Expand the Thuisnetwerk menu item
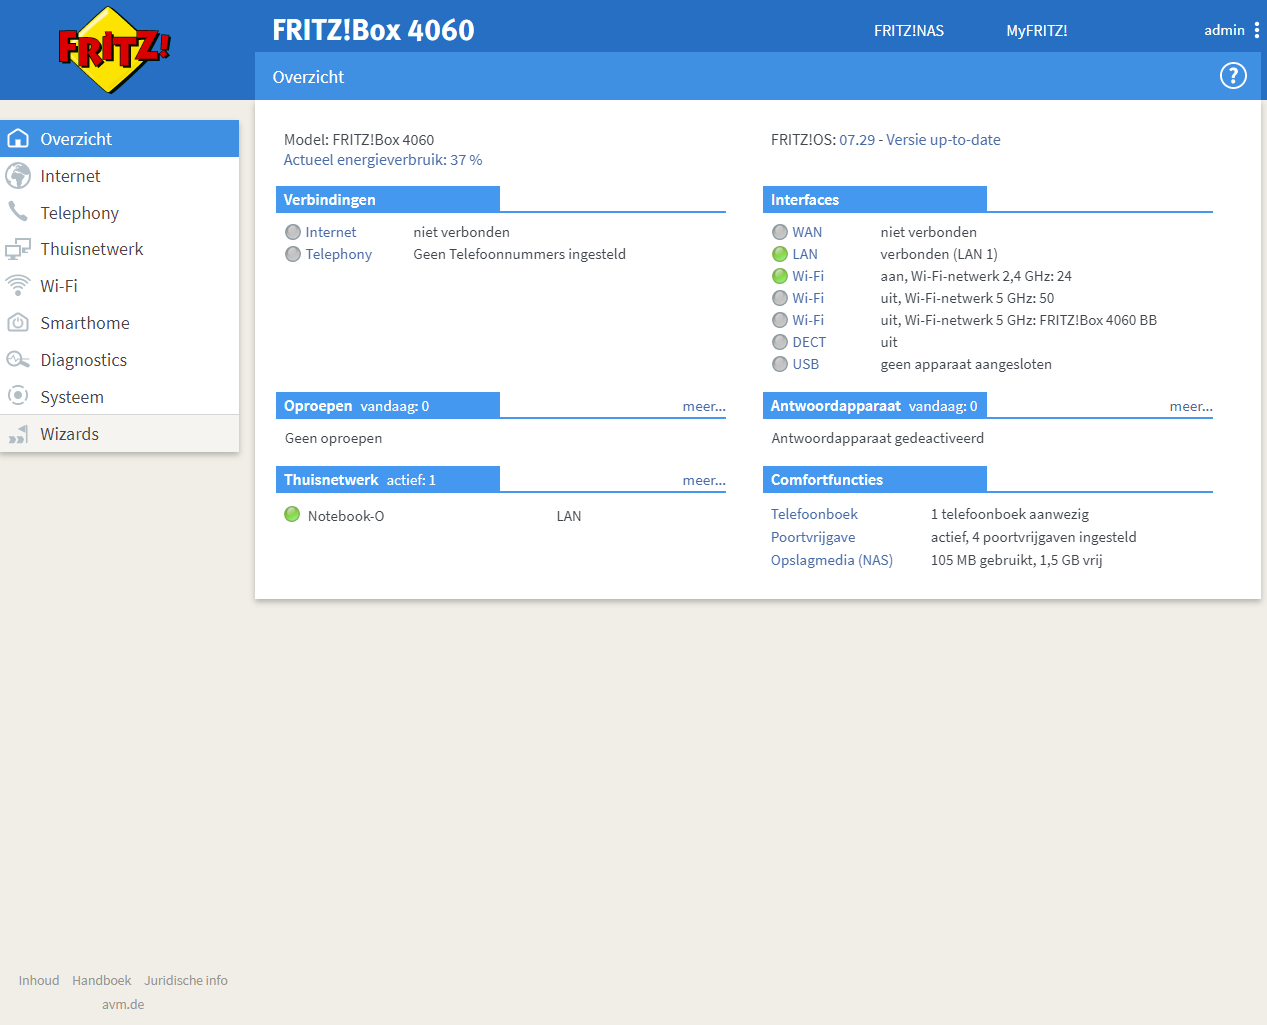Viewport: 1267px width, 1025px height. [x=120, y=249]
